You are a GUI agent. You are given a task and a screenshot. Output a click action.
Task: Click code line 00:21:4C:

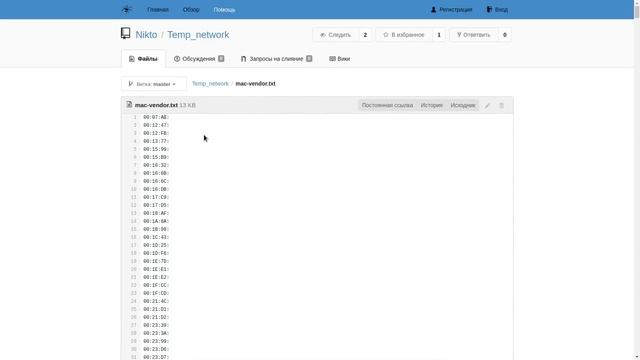[156, 301]
